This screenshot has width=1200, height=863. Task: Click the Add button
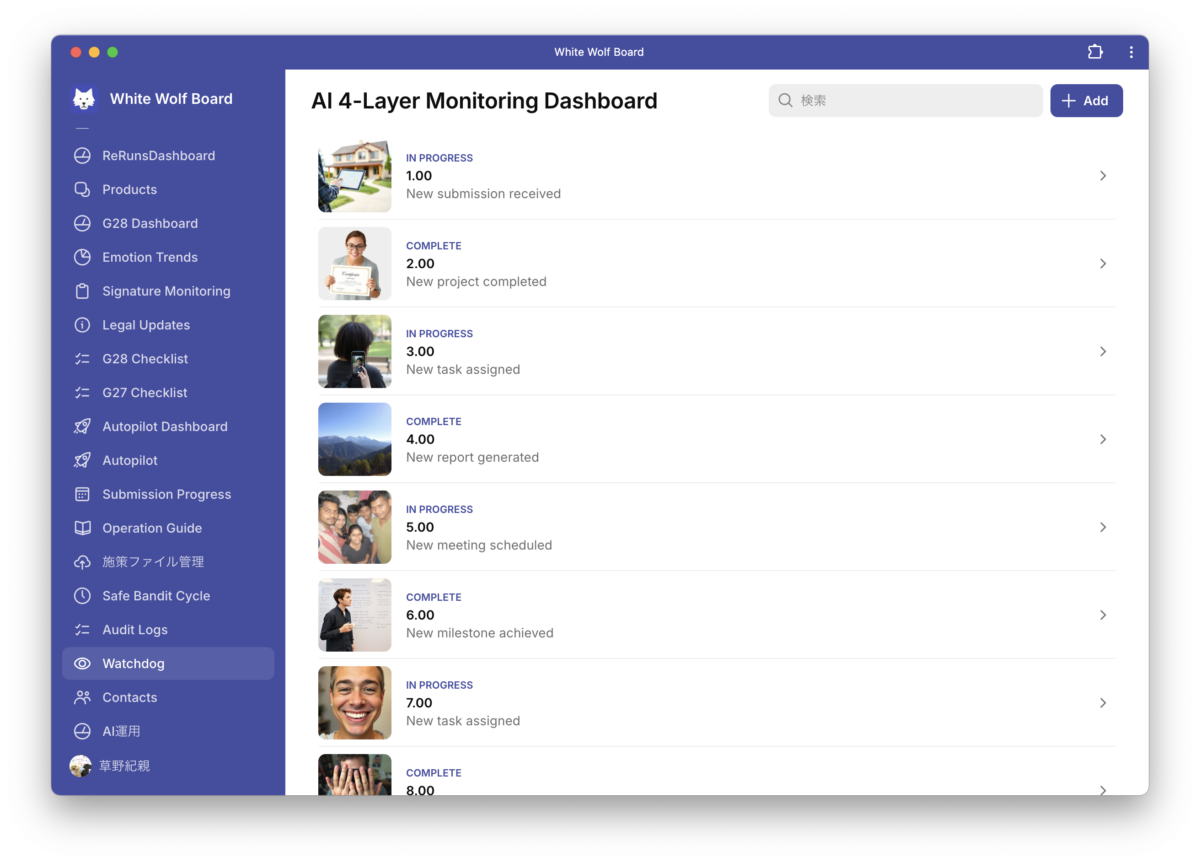click(x=1086, y=101)
